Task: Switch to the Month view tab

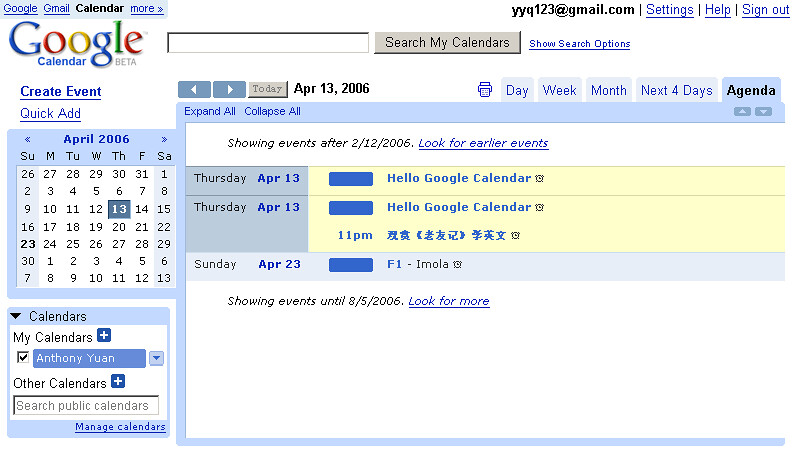Action: point(609,90)
